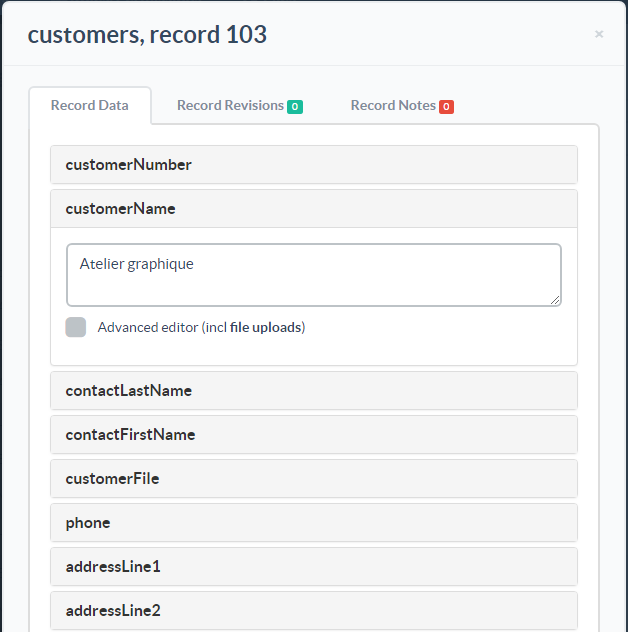Open the customerFile accordion section
Screen dimensions: 628x632
point(314,478)
